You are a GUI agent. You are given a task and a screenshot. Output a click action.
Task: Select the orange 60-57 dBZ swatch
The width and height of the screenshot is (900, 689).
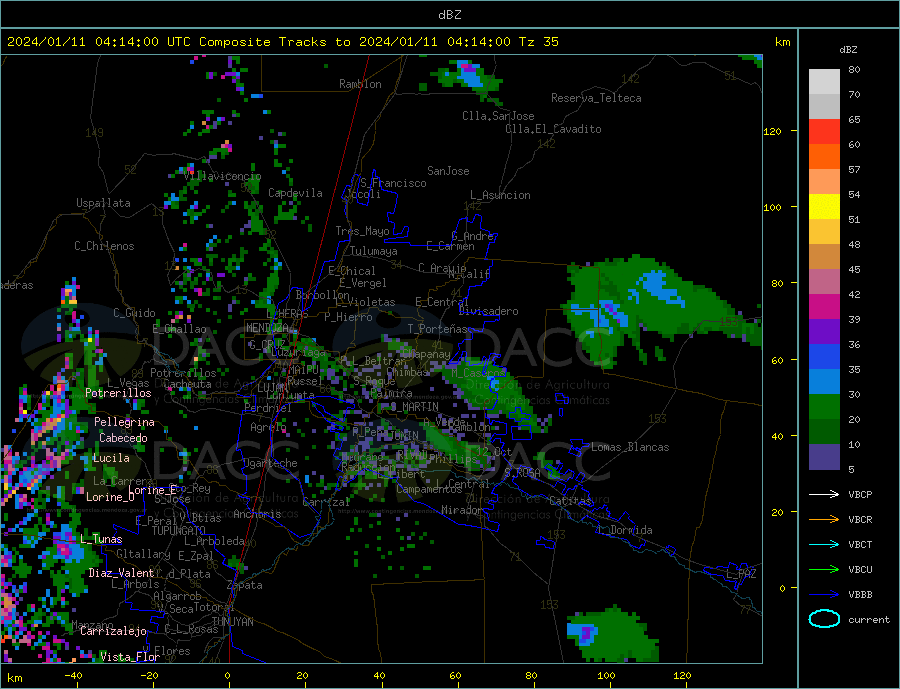point(824,157)
